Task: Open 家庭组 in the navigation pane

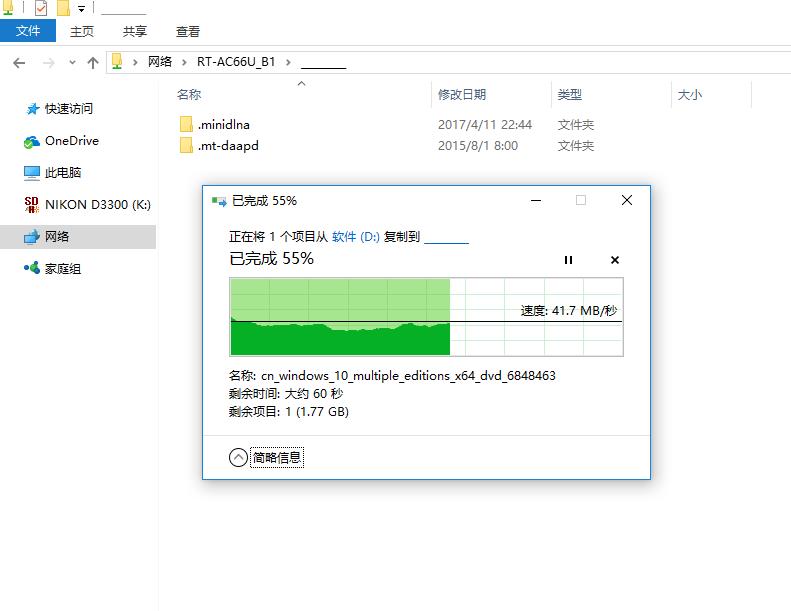Action: pyautogui.click(x=63, y=268)
